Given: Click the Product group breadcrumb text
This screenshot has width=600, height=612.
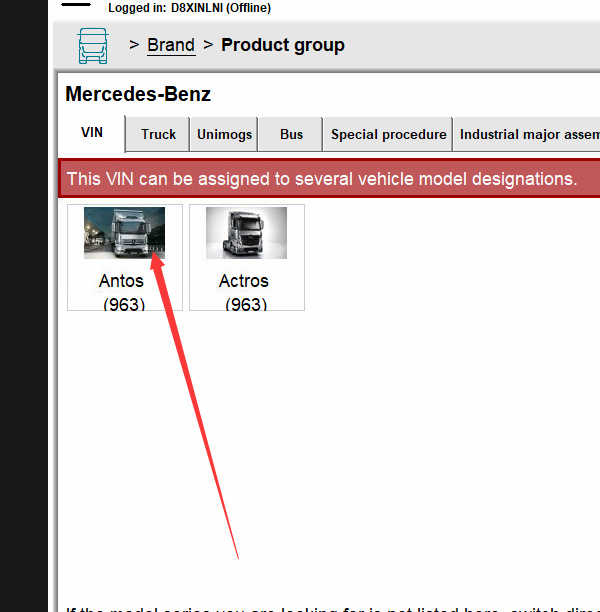Looking at the screenshot, I should [x=283, y=45].
